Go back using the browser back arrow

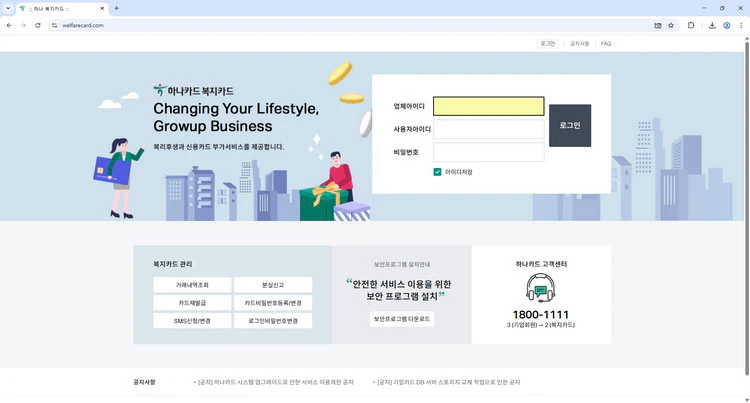(10, 25)
